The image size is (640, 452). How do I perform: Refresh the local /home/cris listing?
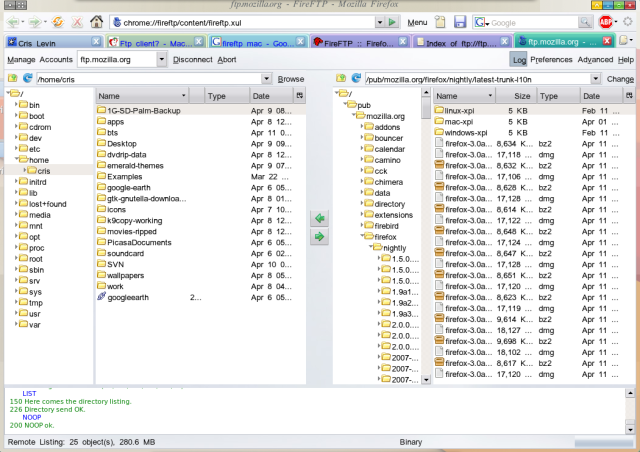[27, 78]
